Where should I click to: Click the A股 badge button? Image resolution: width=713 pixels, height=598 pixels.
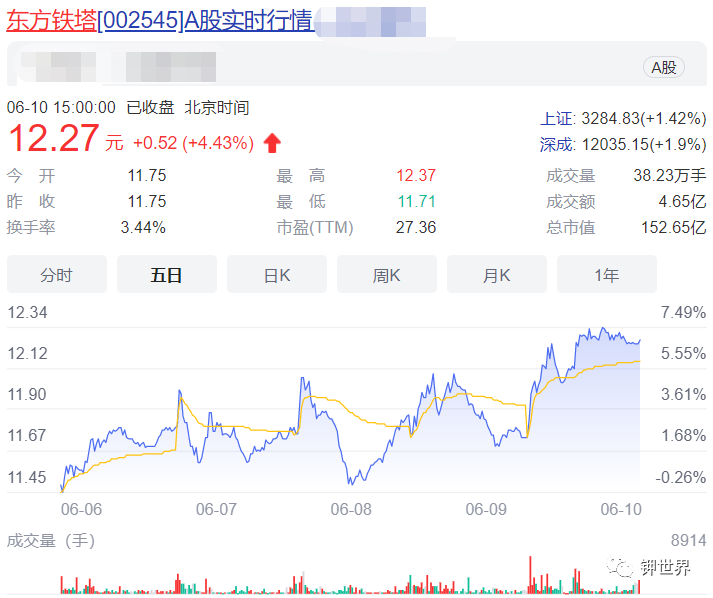(663, 68)
